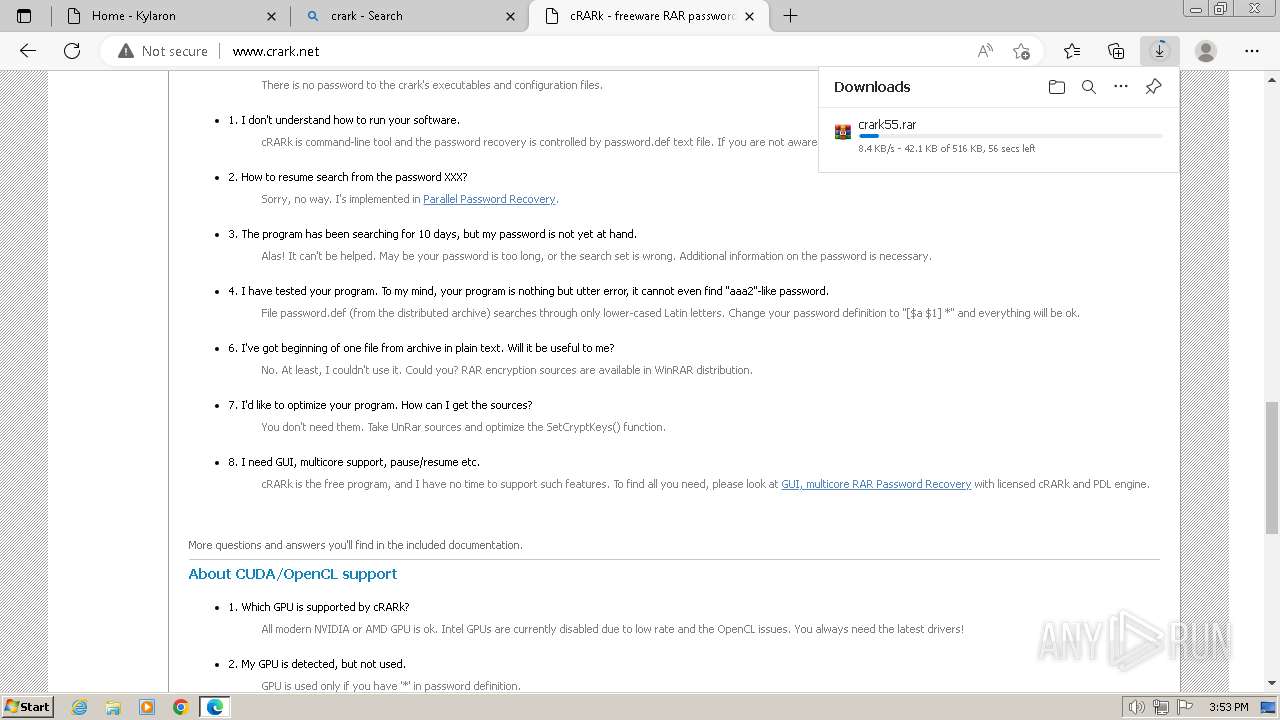
Task: Click the www.crark.net address bar
Action: [x=276, y=51]
